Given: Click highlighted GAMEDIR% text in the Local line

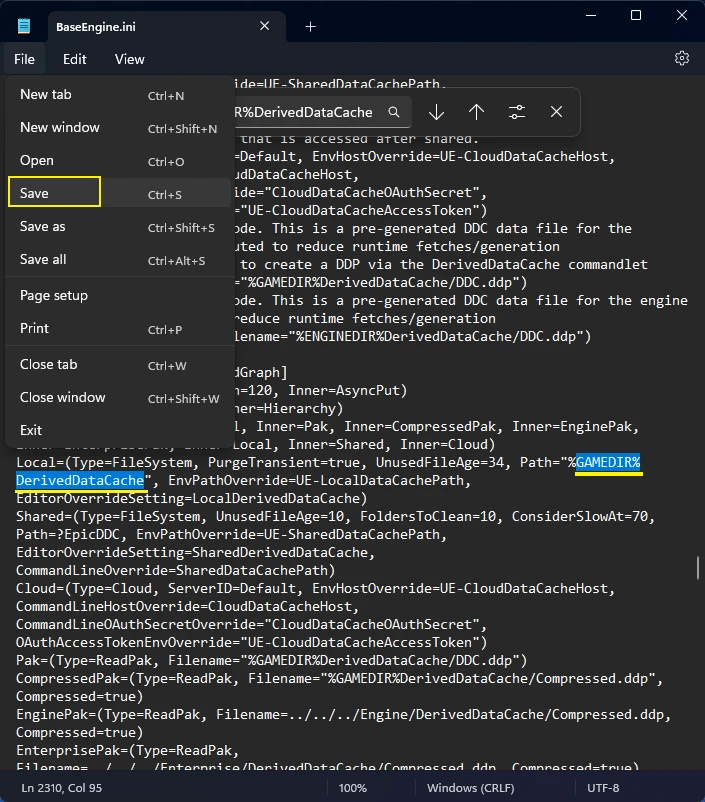Looking at the screenshot, I should click(608, 463).
